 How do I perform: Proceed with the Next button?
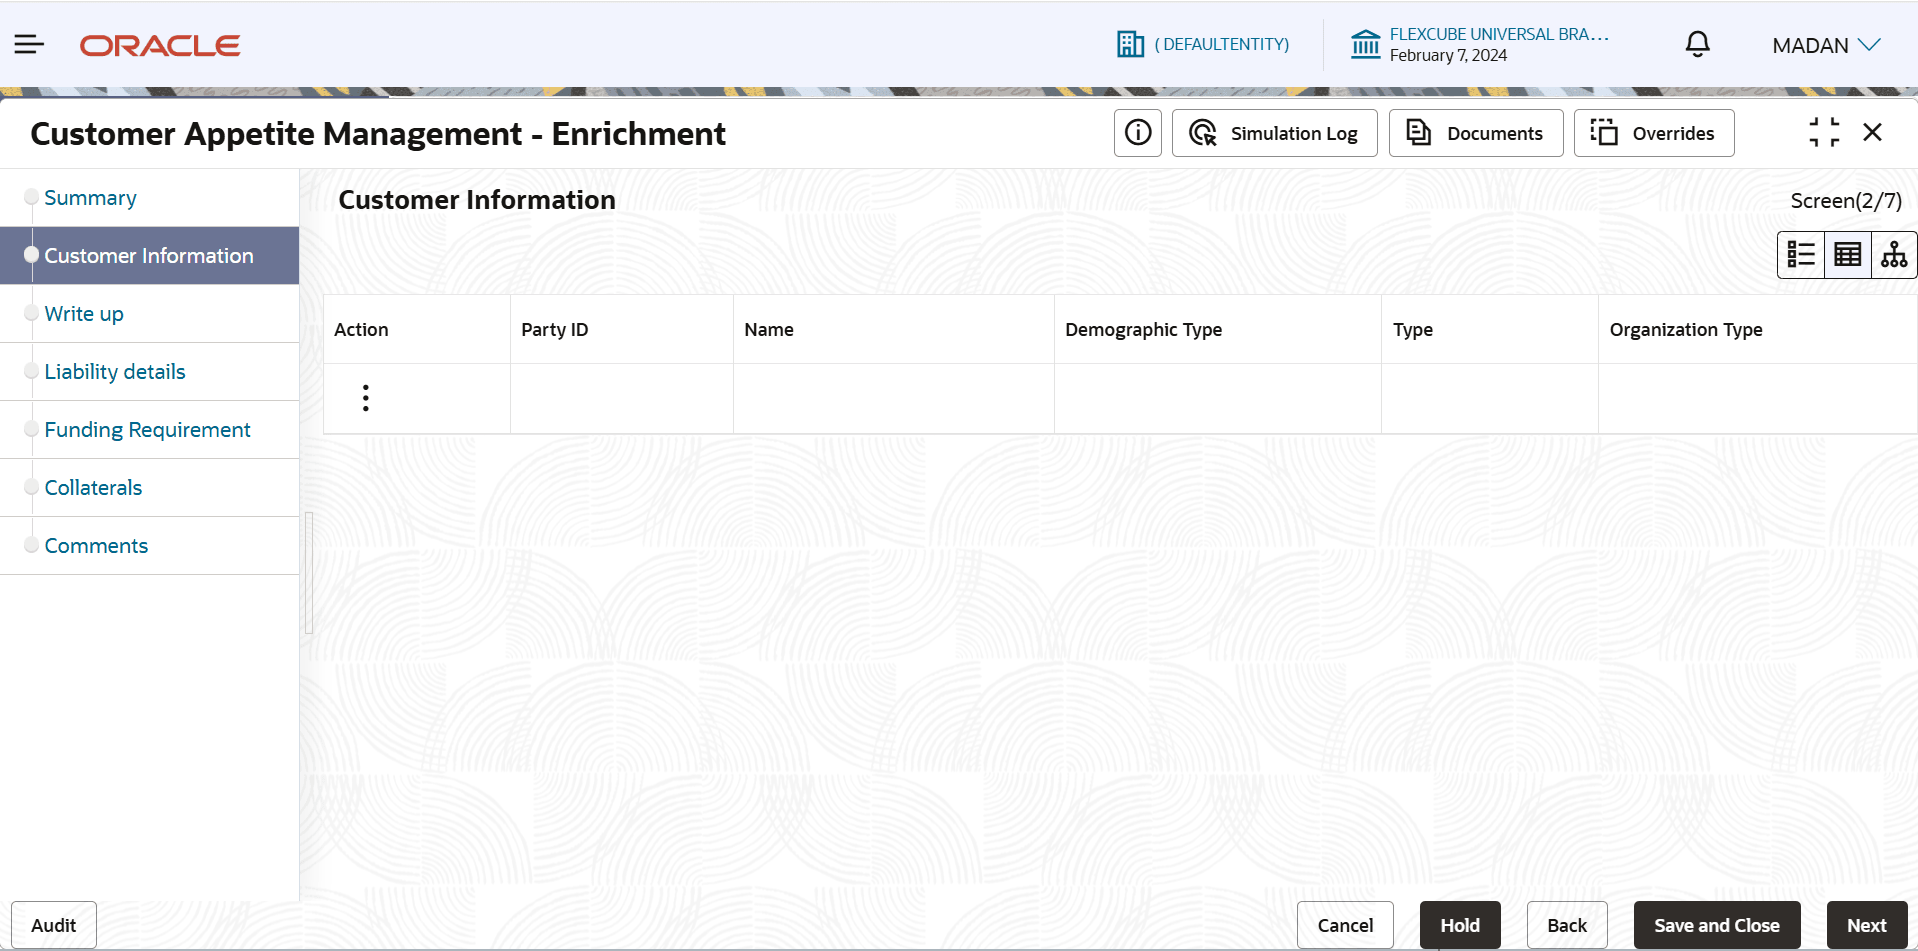(x=1867, y=925)
